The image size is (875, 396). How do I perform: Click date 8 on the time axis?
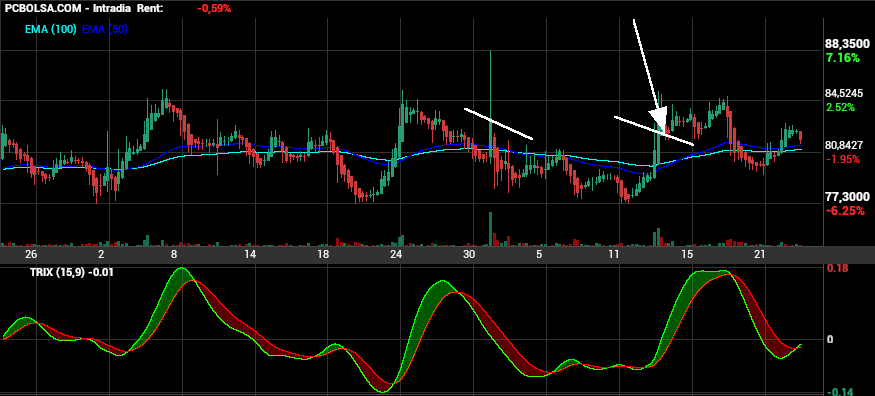coord(174,255)
